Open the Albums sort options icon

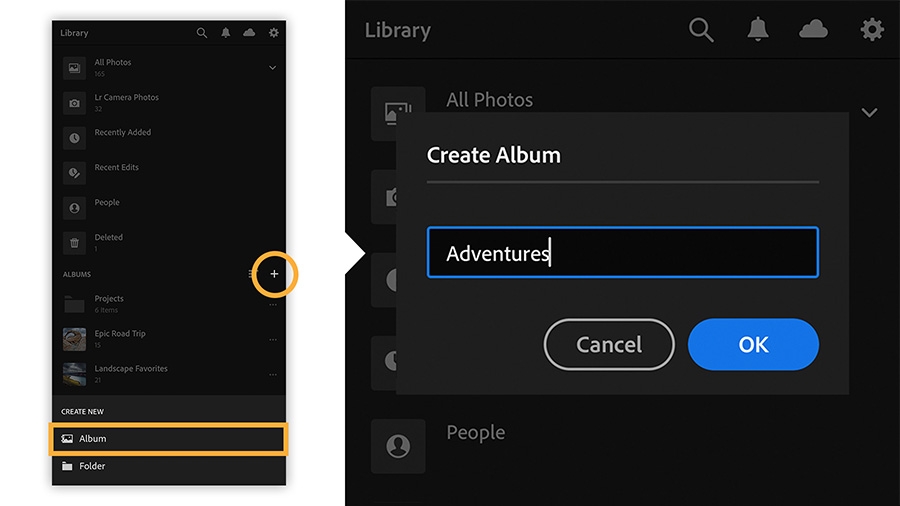(x=254, y=274)
